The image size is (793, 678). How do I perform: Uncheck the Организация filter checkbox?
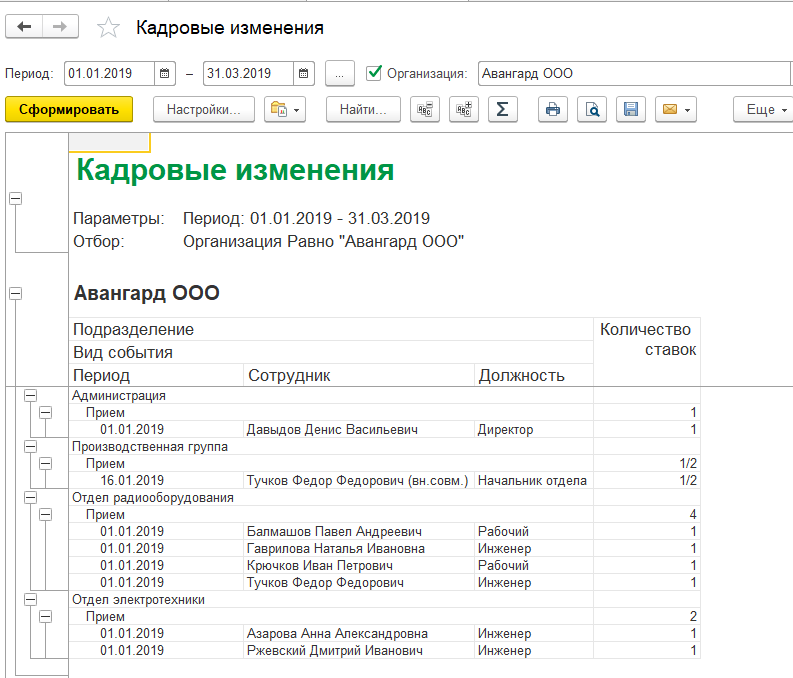click(375, 73)
